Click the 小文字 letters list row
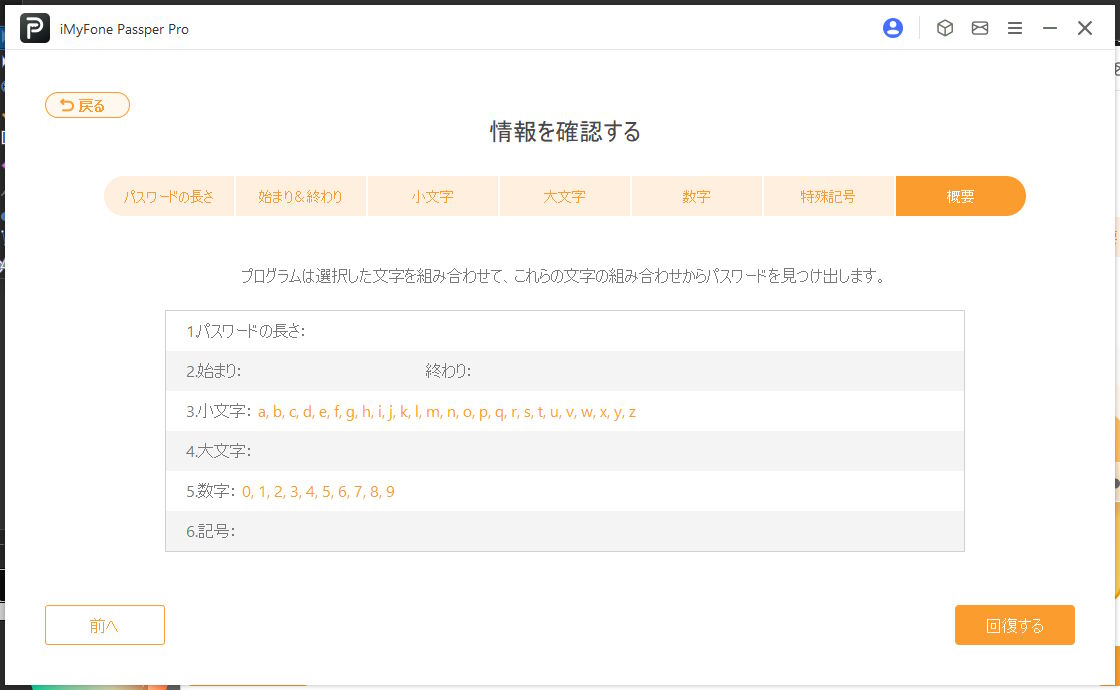Screen dimensions: 1120x690 tap(564, 411)
